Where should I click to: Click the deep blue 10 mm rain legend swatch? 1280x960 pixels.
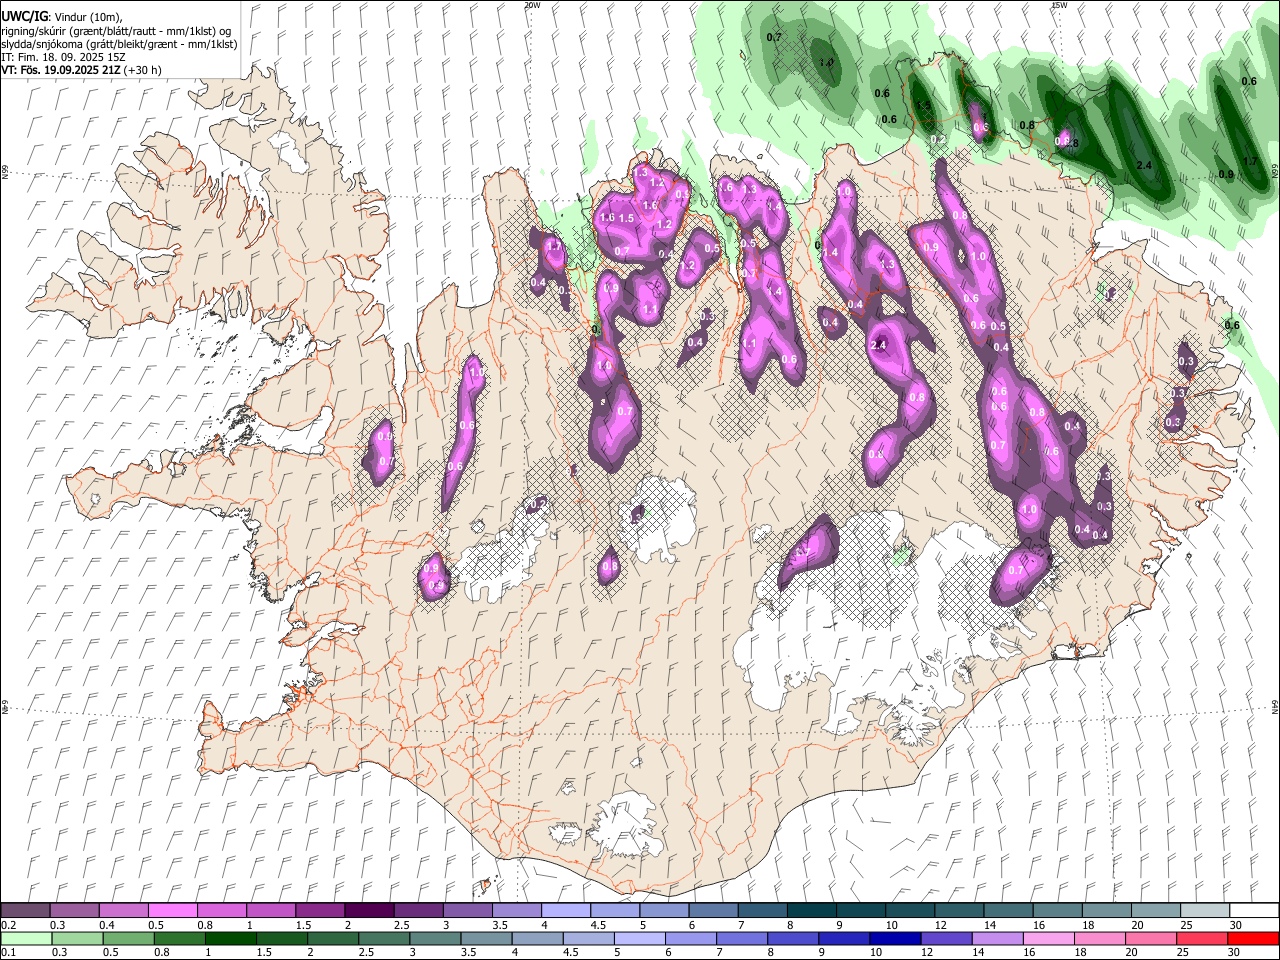[x=894, y=939]
